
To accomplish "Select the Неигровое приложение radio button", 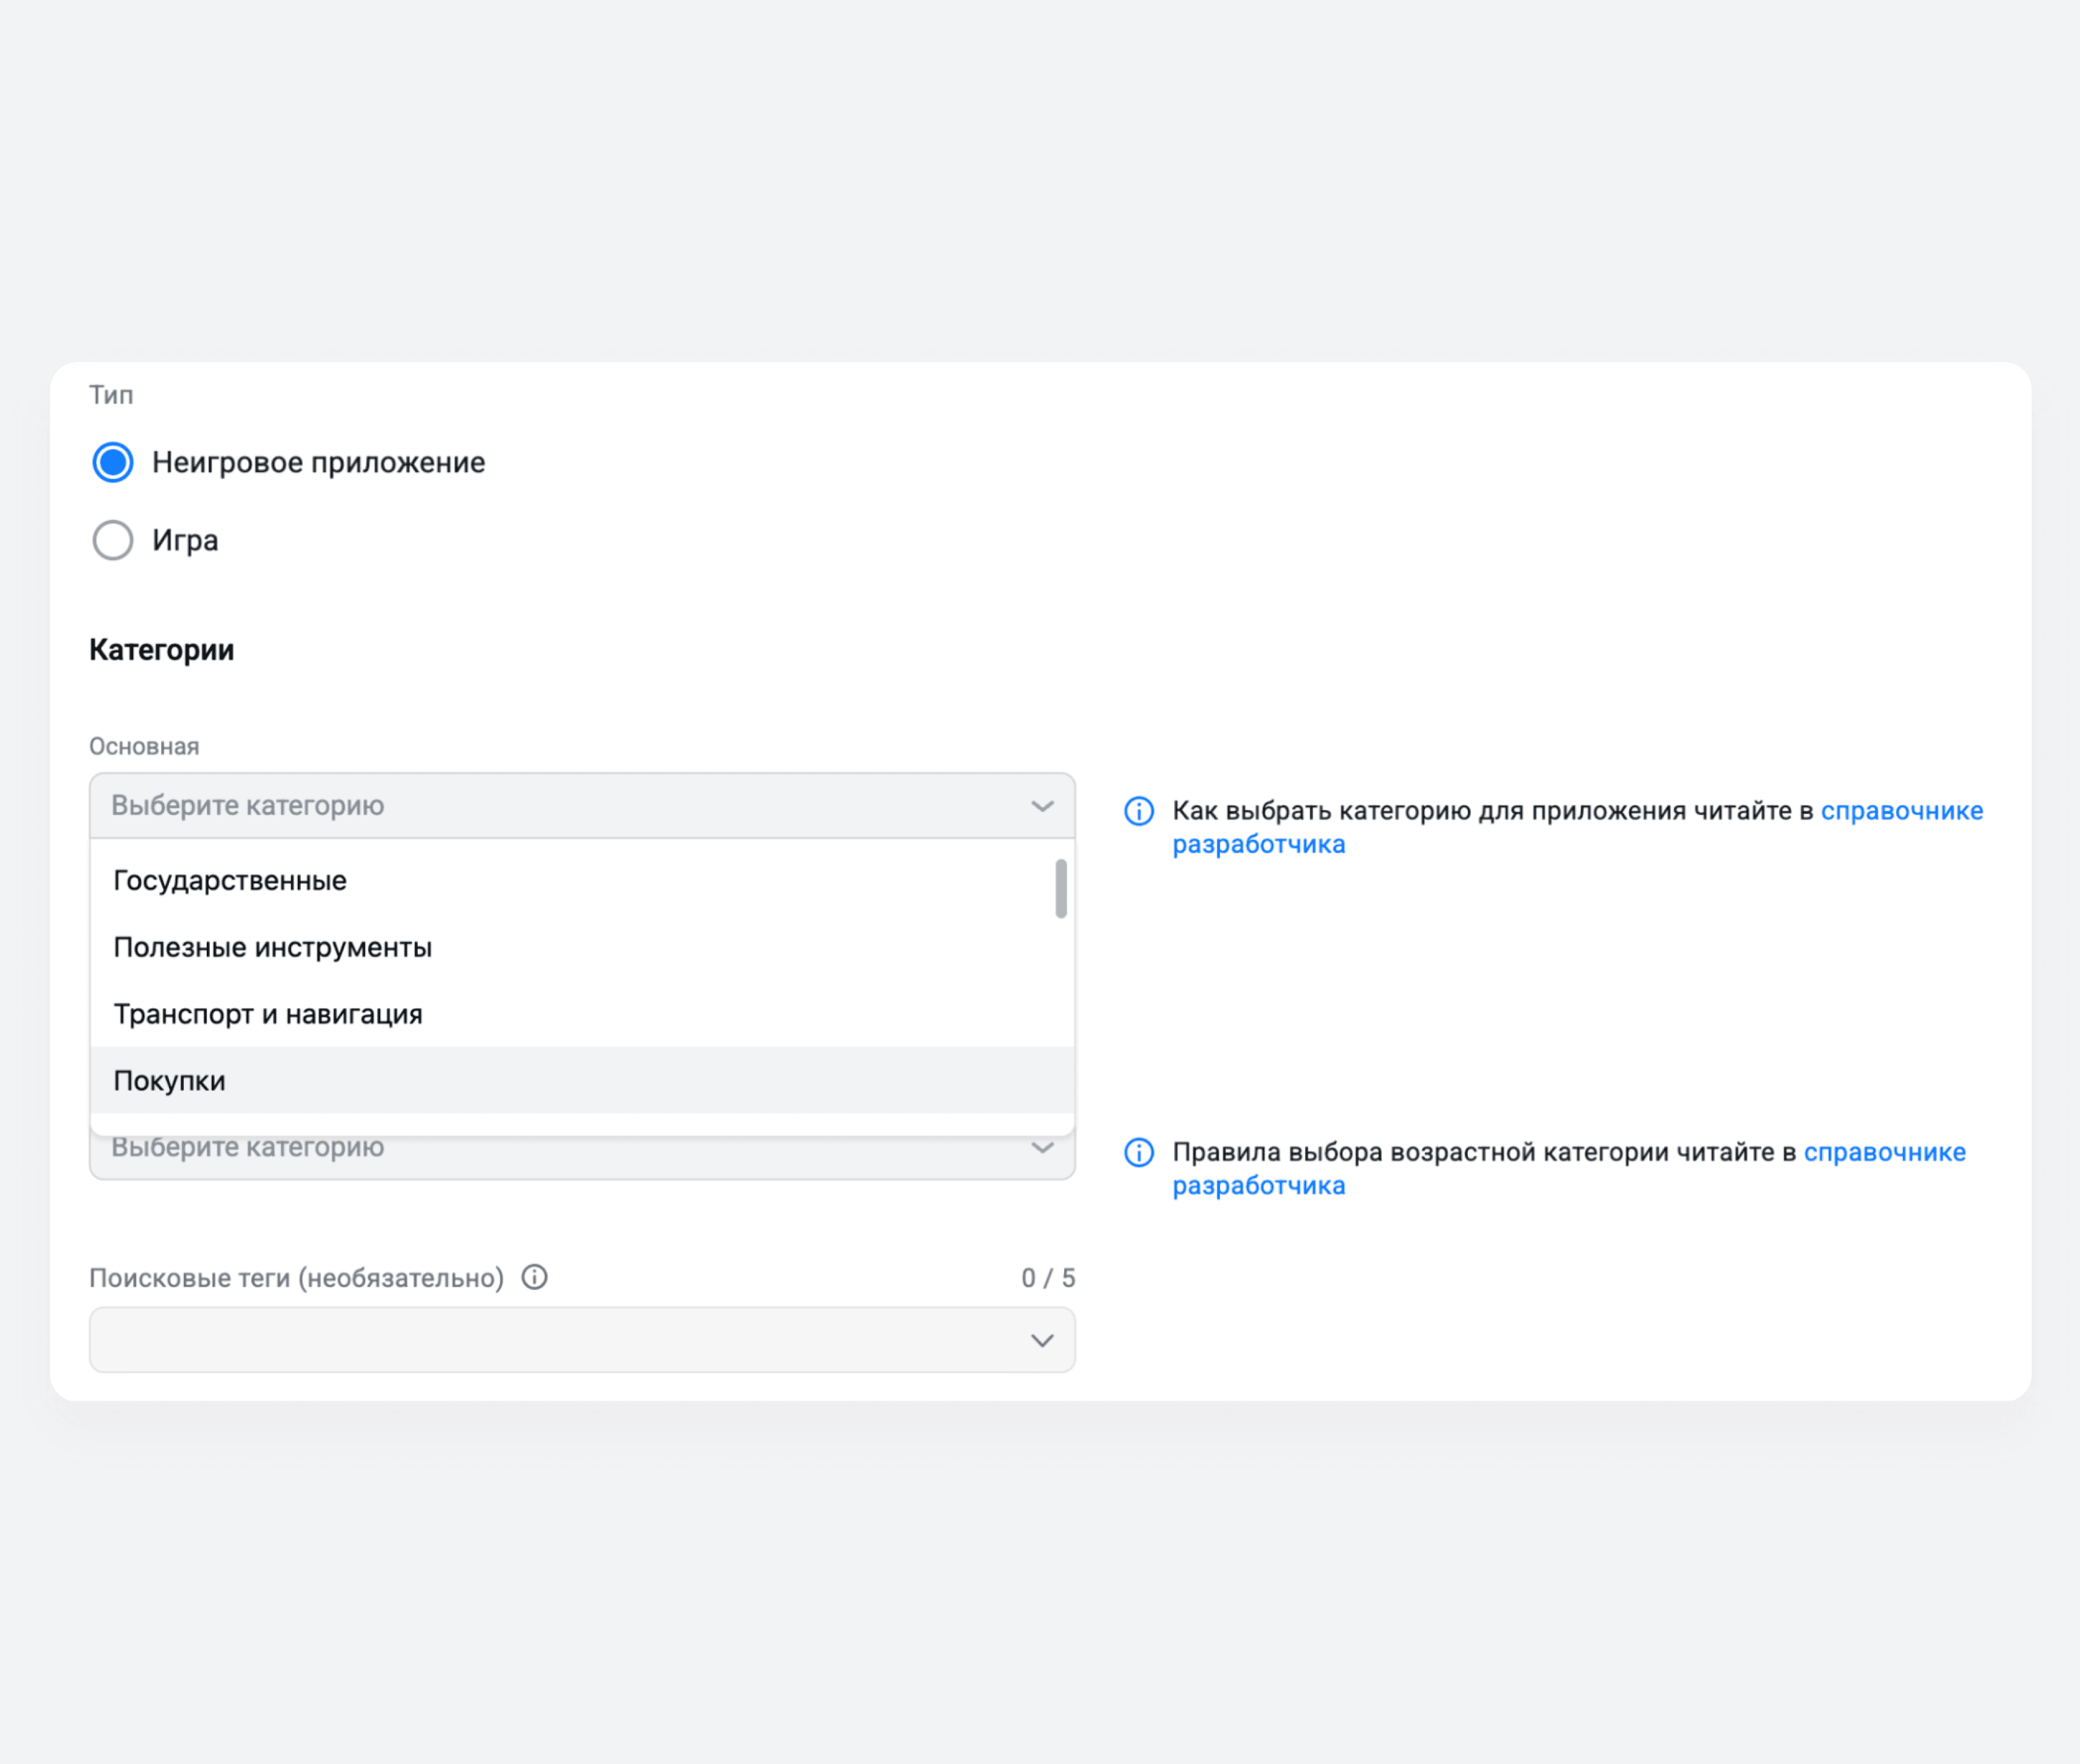I will (x=113, y=462).
